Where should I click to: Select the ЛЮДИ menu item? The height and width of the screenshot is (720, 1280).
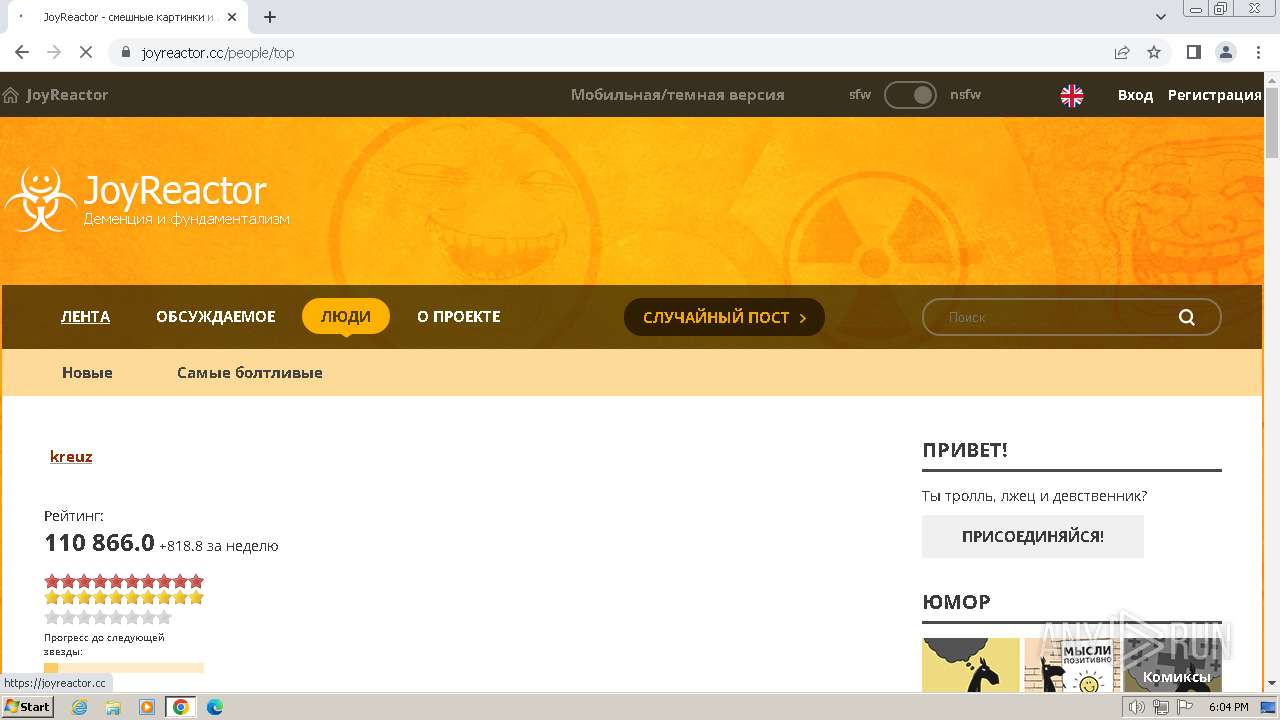(x=346, y=317)
